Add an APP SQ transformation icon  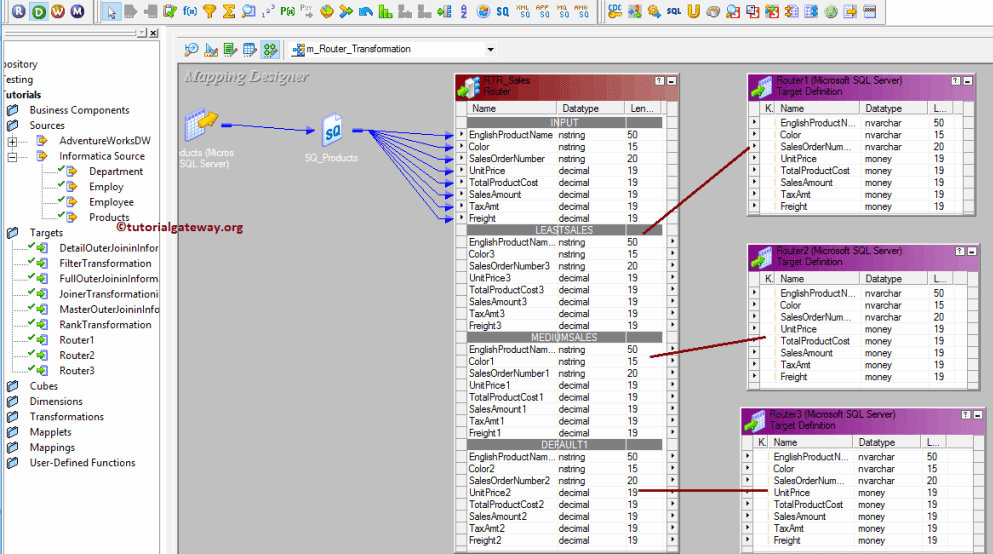tap(543, 11)
